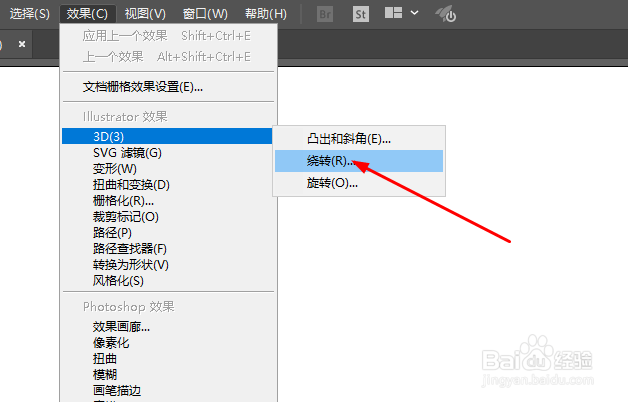628x402 pixels.
Task: Open the 像素化 submenu
Action: pyautogui.click(x=167, y=343)
